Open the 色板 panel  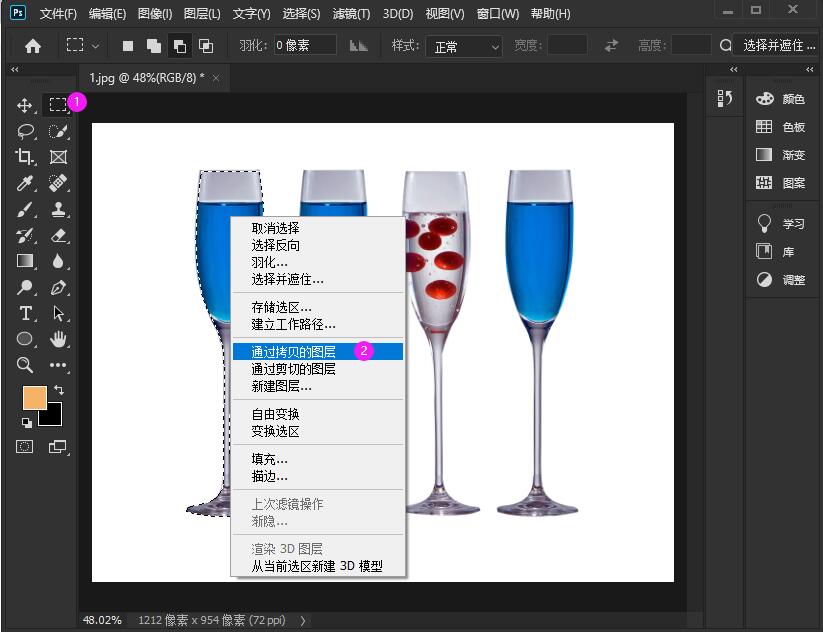click(x=780, y=127)
